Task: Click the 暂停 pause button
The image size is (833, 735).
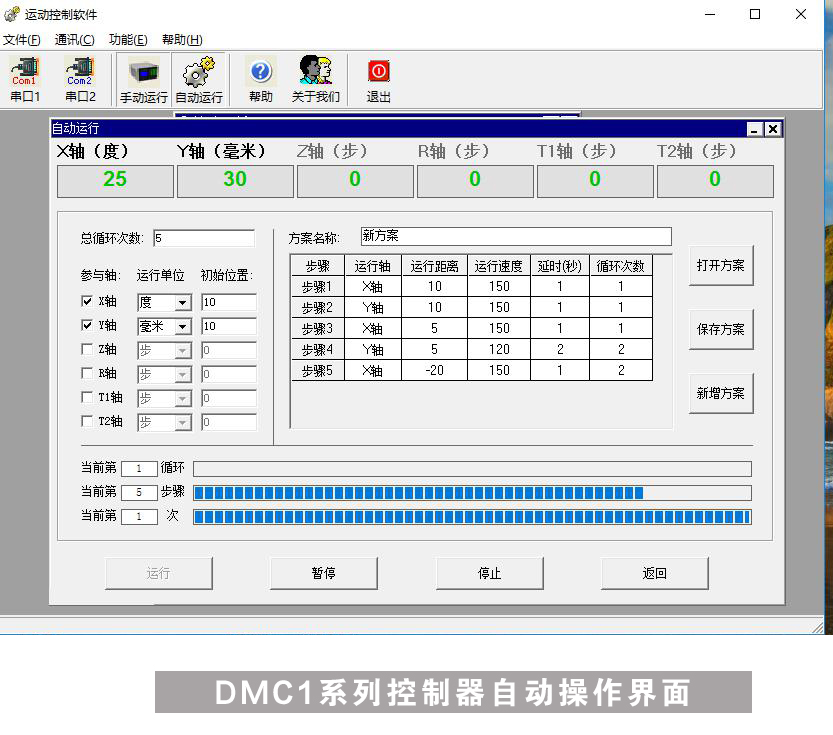Action: point(323,573)
